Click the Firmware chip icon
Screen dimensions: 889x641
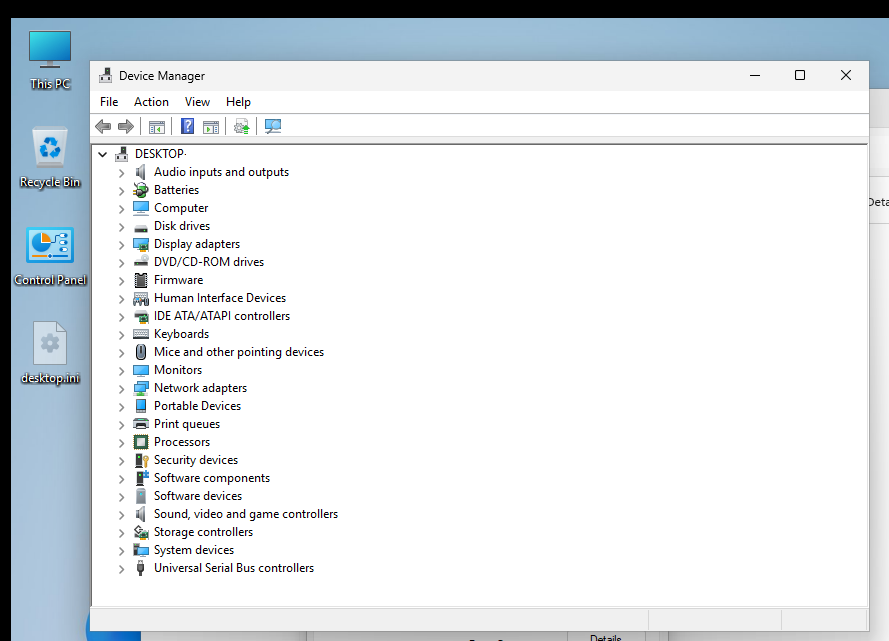click(x=141, y=280)
